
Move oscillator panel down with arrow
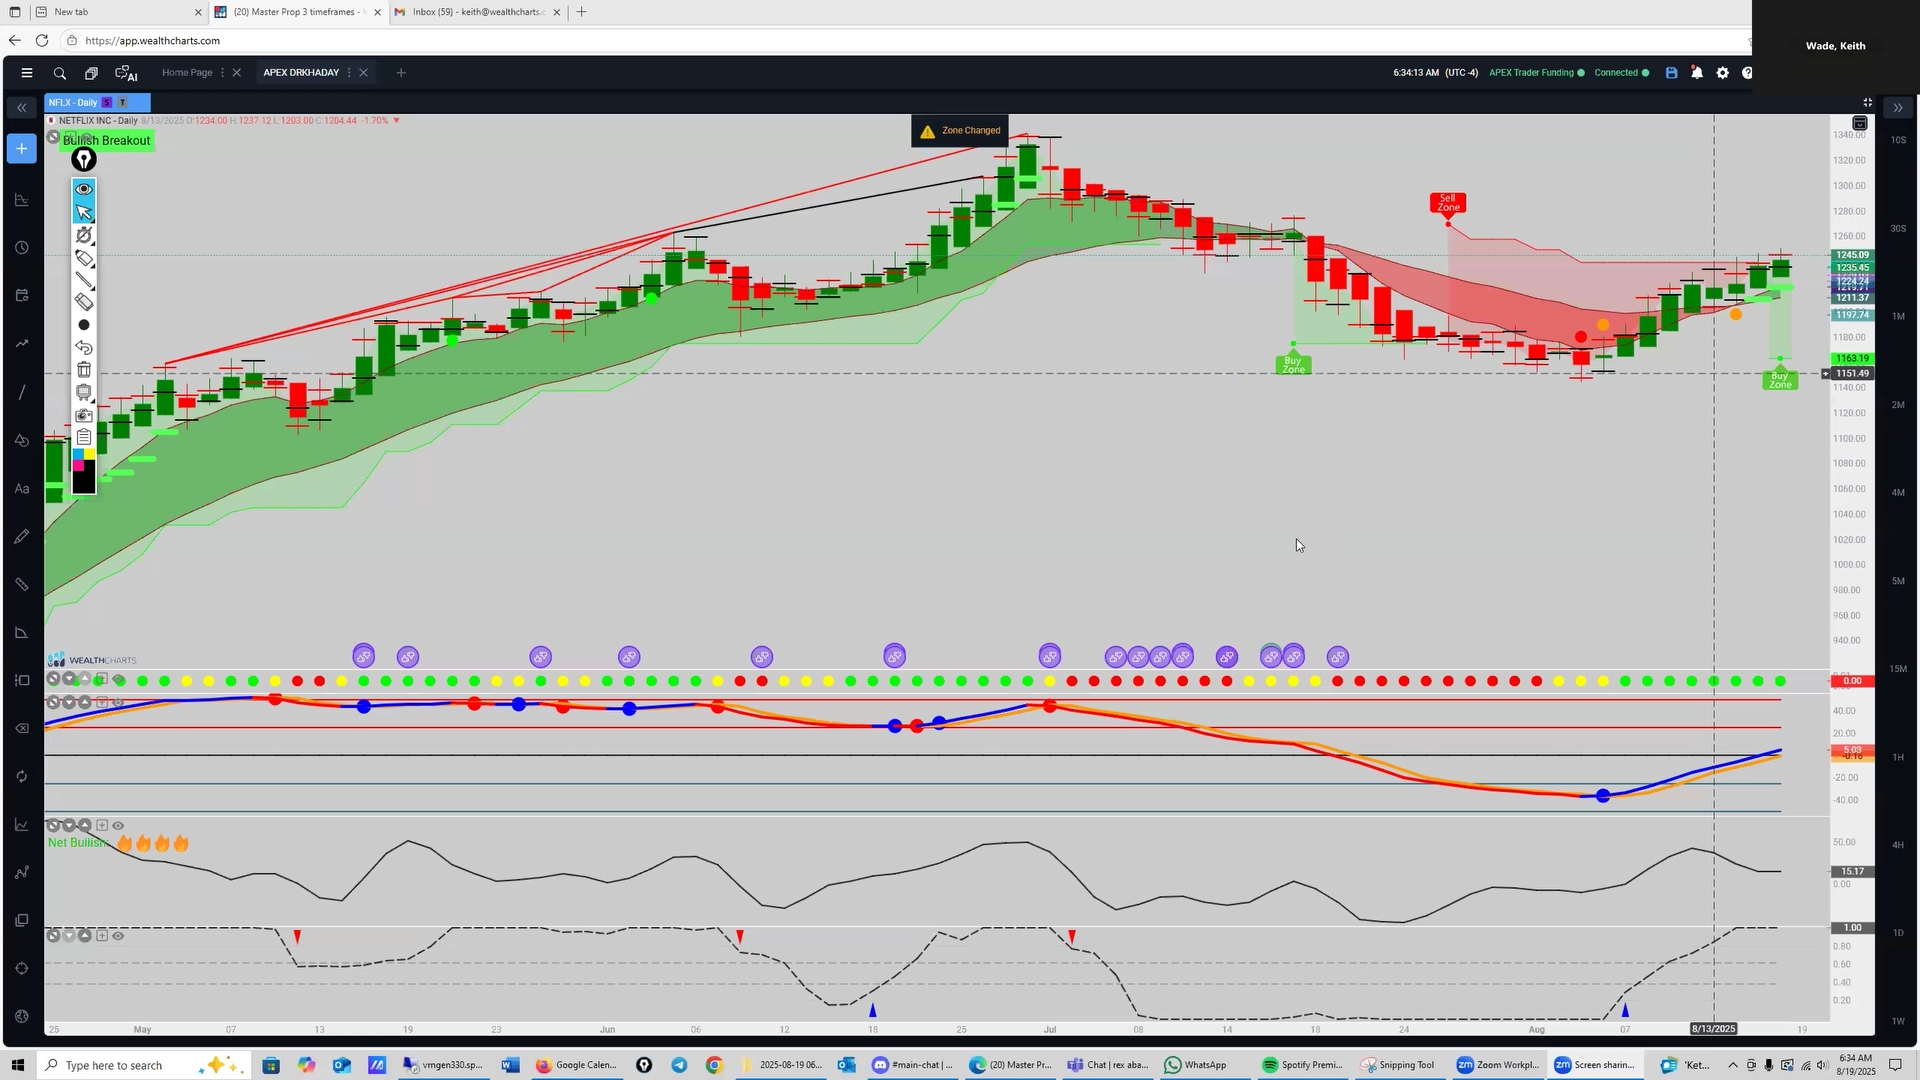click(x=69, y=703)
